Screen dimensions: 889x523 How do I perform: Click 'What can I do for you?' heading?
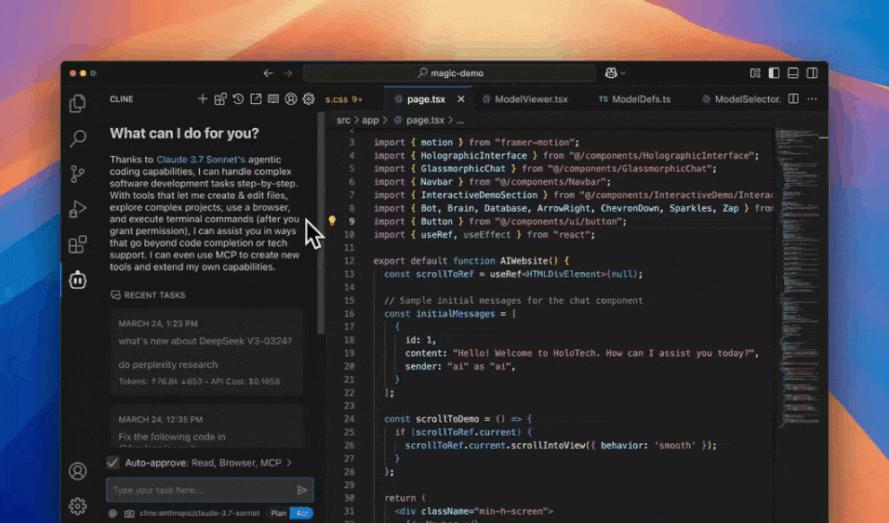184,133
